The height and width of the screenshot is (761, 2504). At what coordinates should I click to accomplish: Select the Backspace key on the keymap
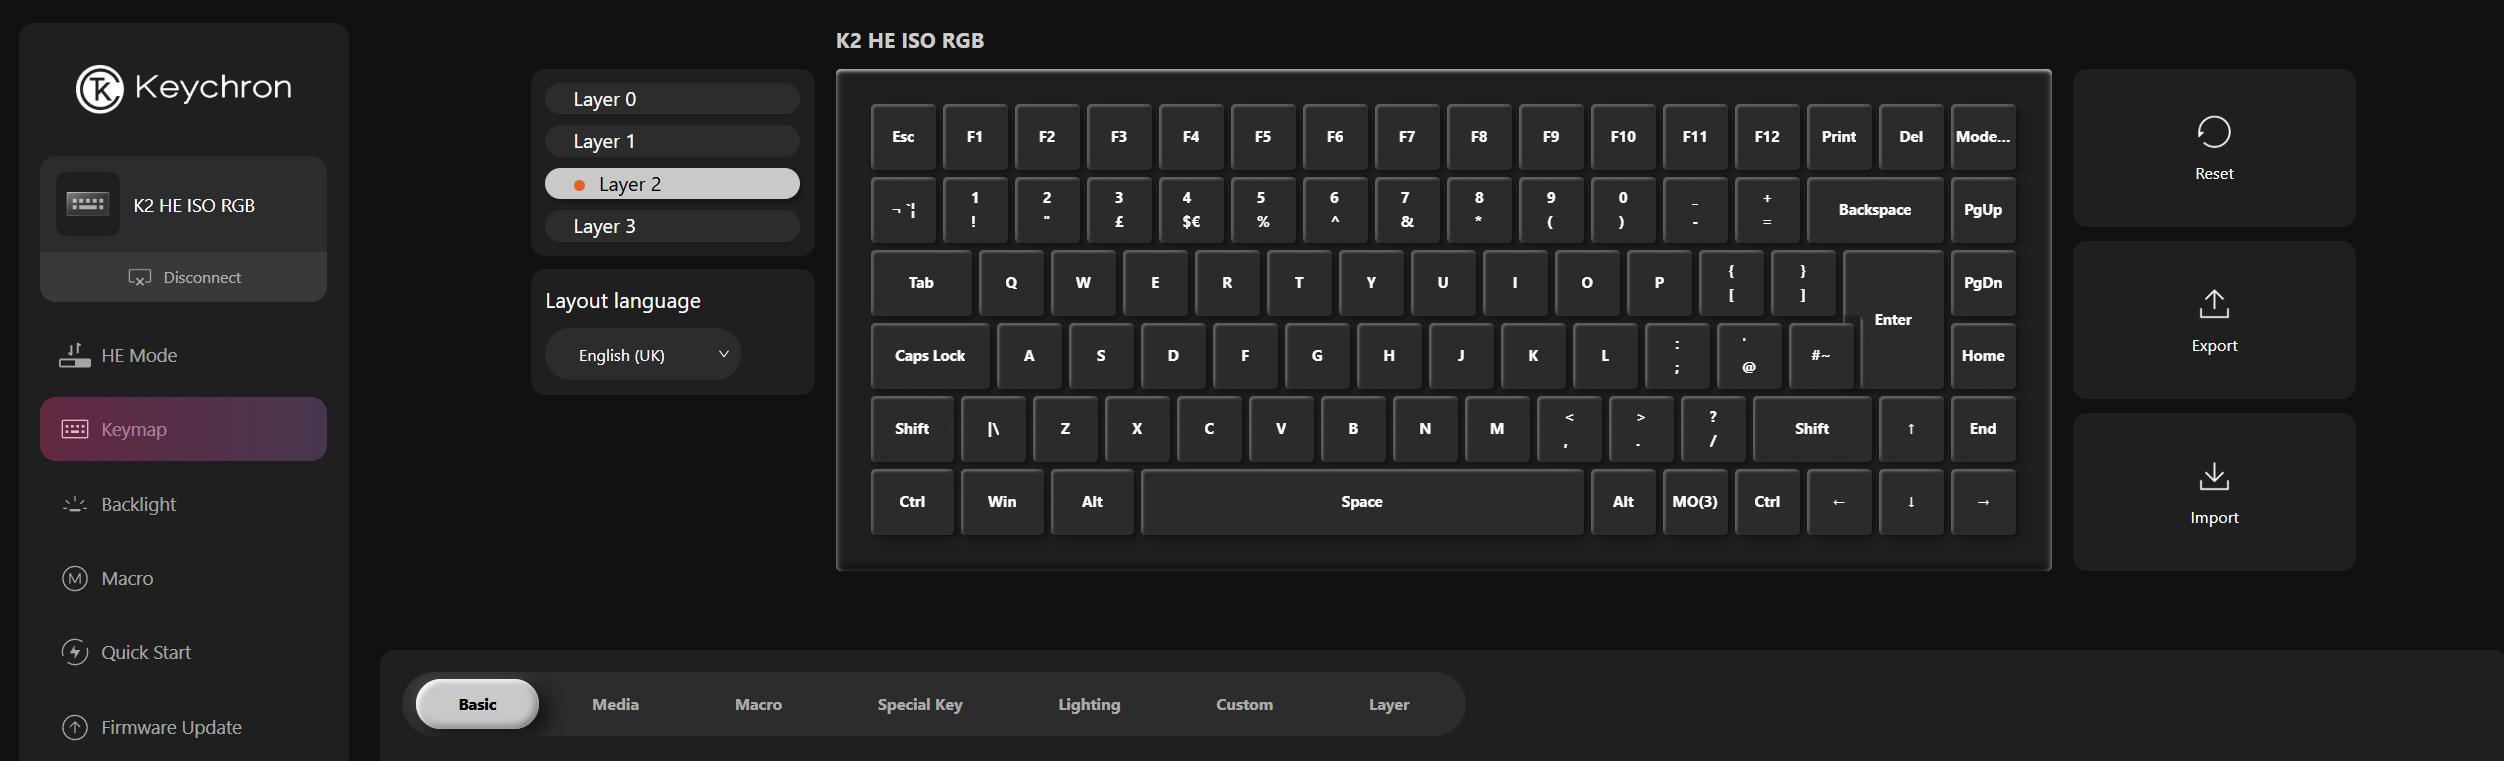pos(1875,209)
